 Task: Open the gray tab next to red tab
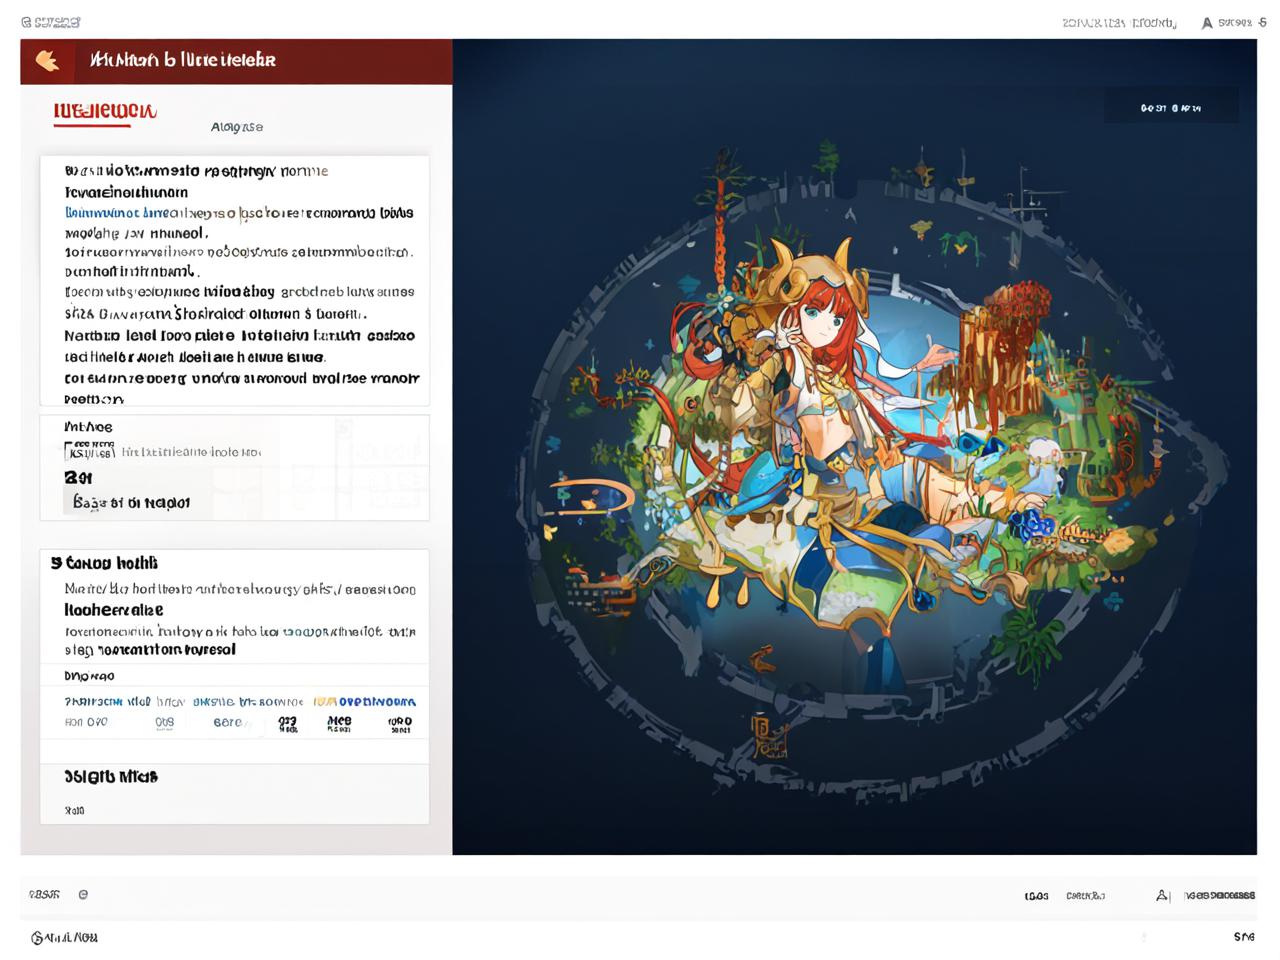pos(237,127)
